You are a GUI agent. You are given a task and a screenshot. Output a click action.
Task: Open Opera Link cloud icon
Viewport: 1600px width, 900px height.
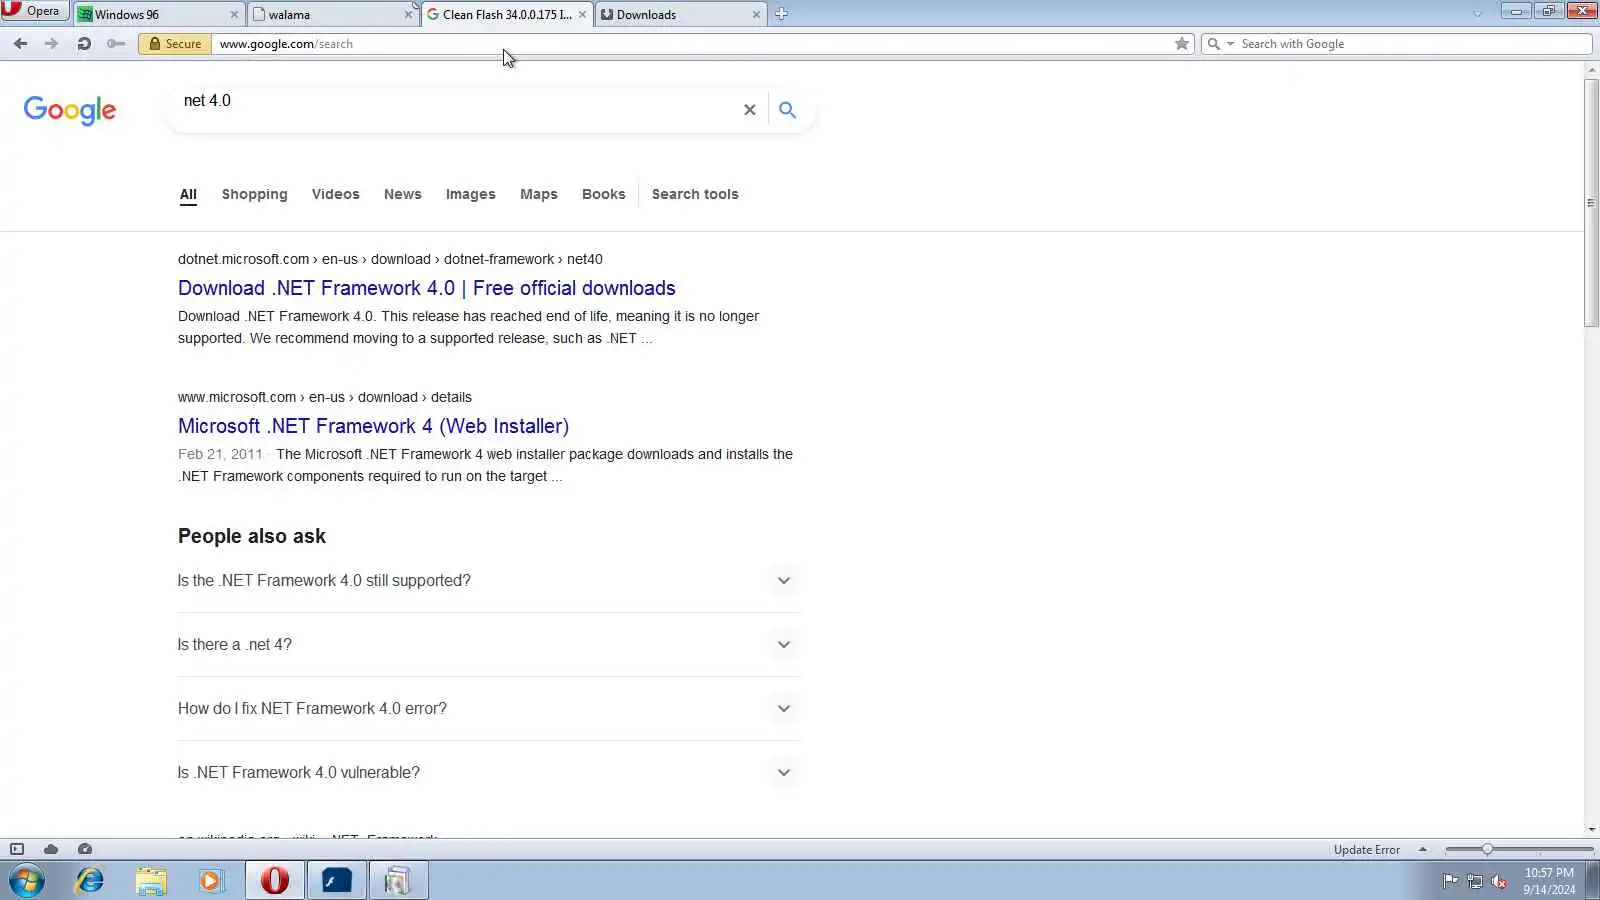click(x=51, y=849)
